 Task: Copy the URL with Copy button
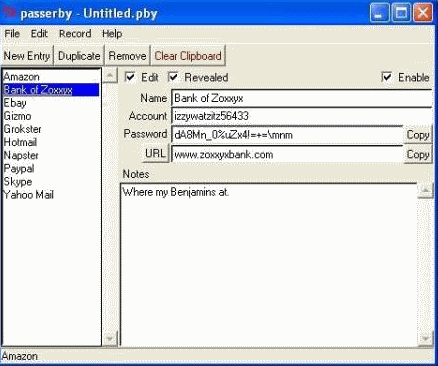click(x=418, y=154)
